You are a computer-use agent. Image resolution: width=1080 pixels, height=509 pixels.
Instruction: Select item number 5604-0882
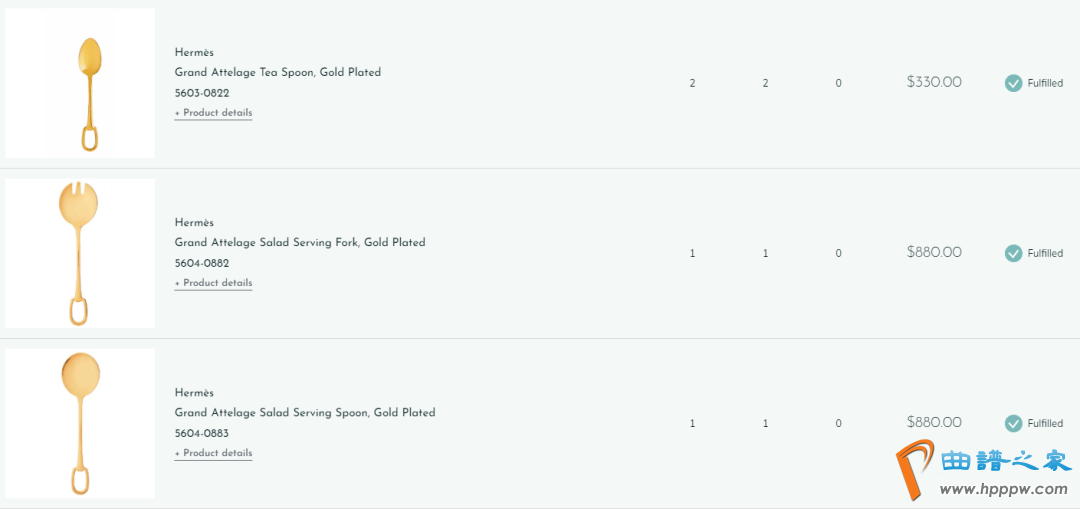pos(202,263)
